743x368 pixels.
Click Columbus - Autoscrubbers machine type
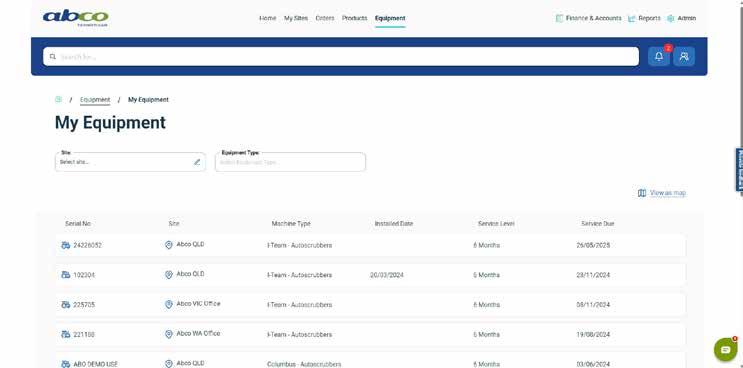304,364
